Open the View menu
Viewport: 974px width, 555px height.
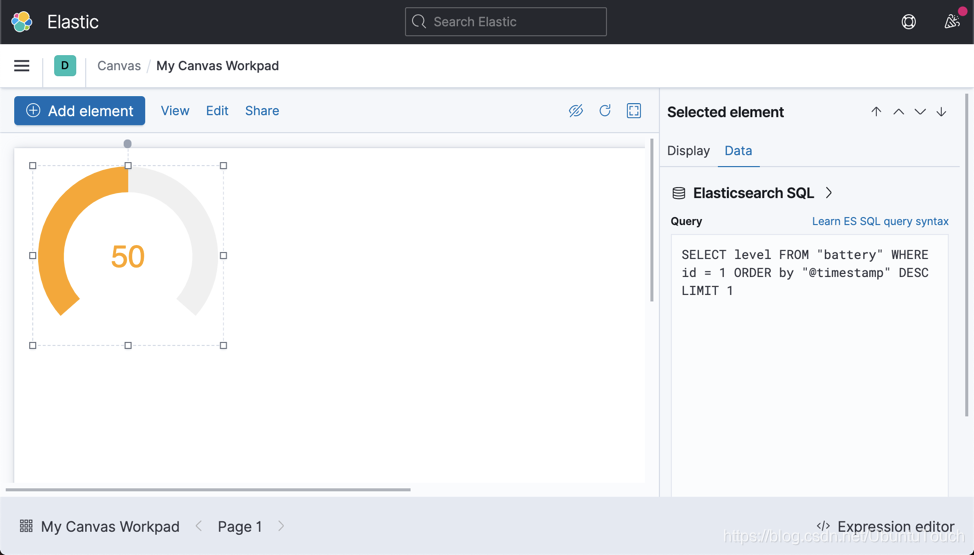pyautogui.click(x=175, y=111)
